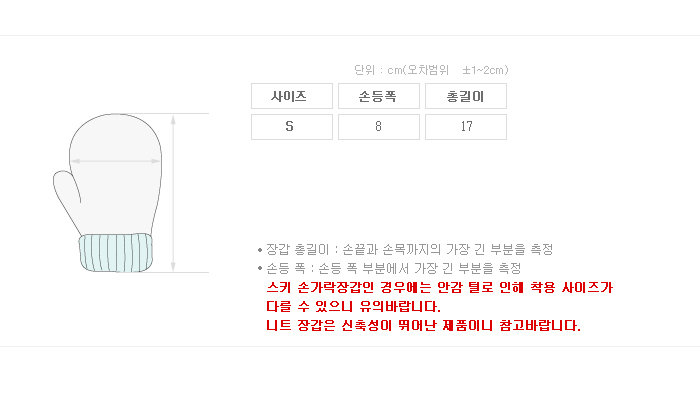The width and height of the screenshot is (700, 413).
Task: Click the bullet before 손등 폭
Action: click(x=259, y=269)
